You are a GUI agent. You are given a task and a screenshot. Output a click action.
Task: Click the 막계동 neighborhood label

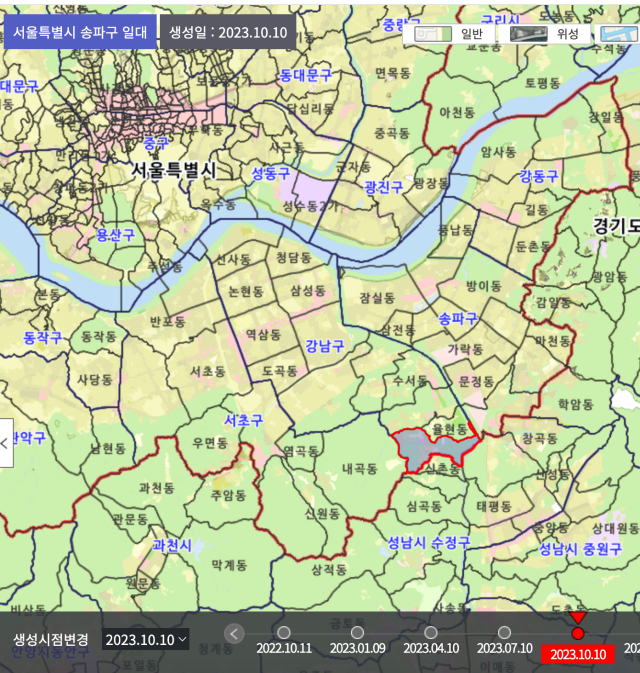pyautogui.click(x=229, y=565)
